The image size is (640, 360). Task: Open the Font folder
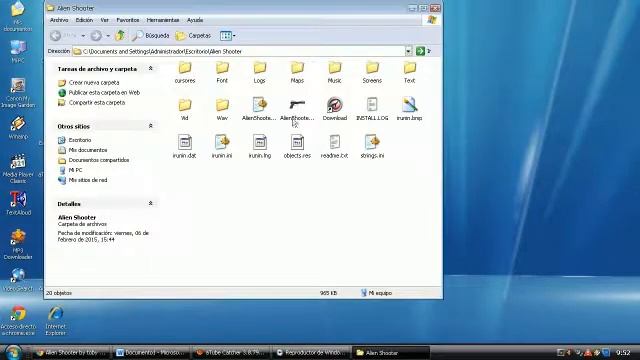(x=222, y=72)
